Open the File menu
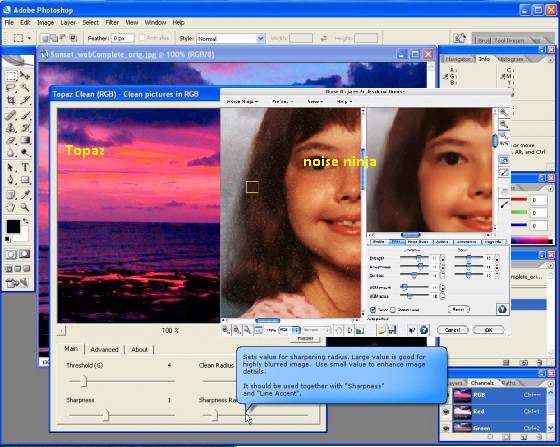 point(9,22)
